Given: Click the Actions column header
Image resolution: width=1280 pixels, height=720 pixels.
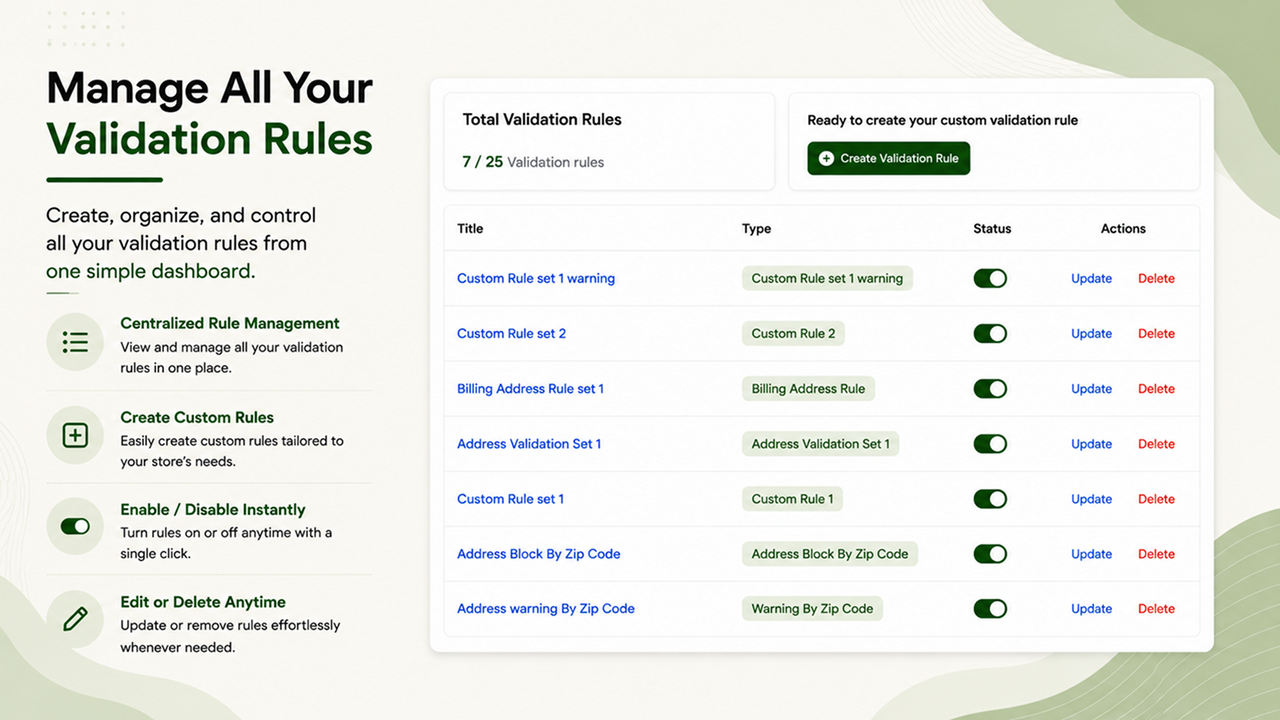Looking at the screenshot, I should pos(1123,228).
